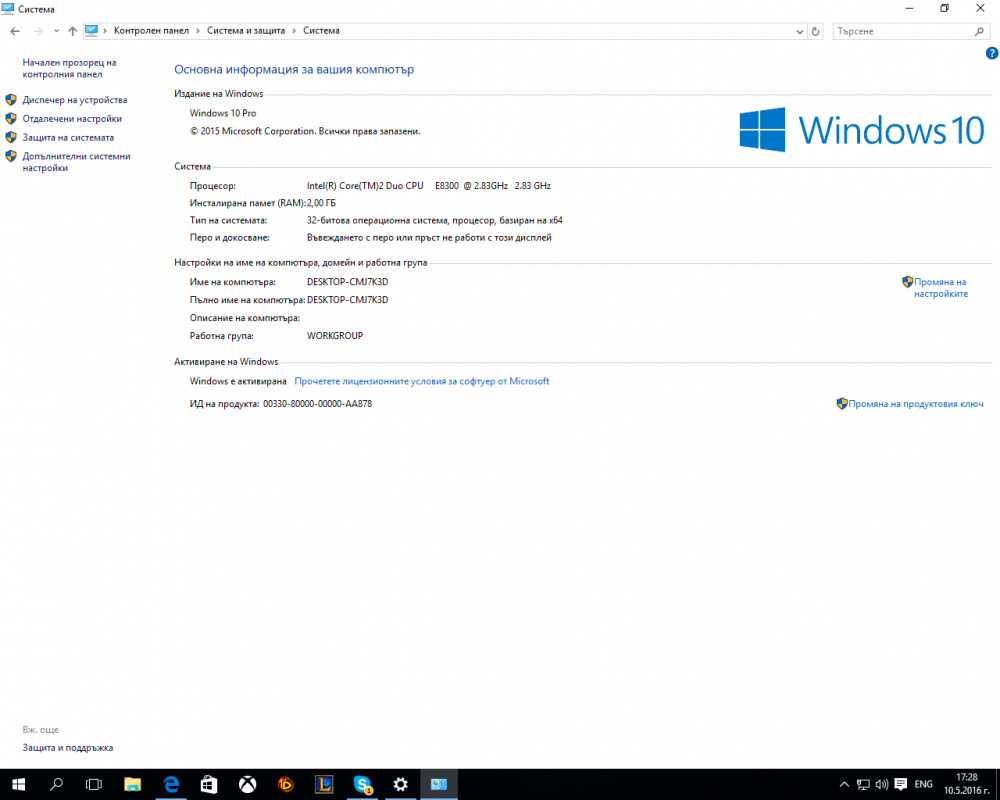
Task: Open Допълнителни системни настройки link
Action: (77, 162)
